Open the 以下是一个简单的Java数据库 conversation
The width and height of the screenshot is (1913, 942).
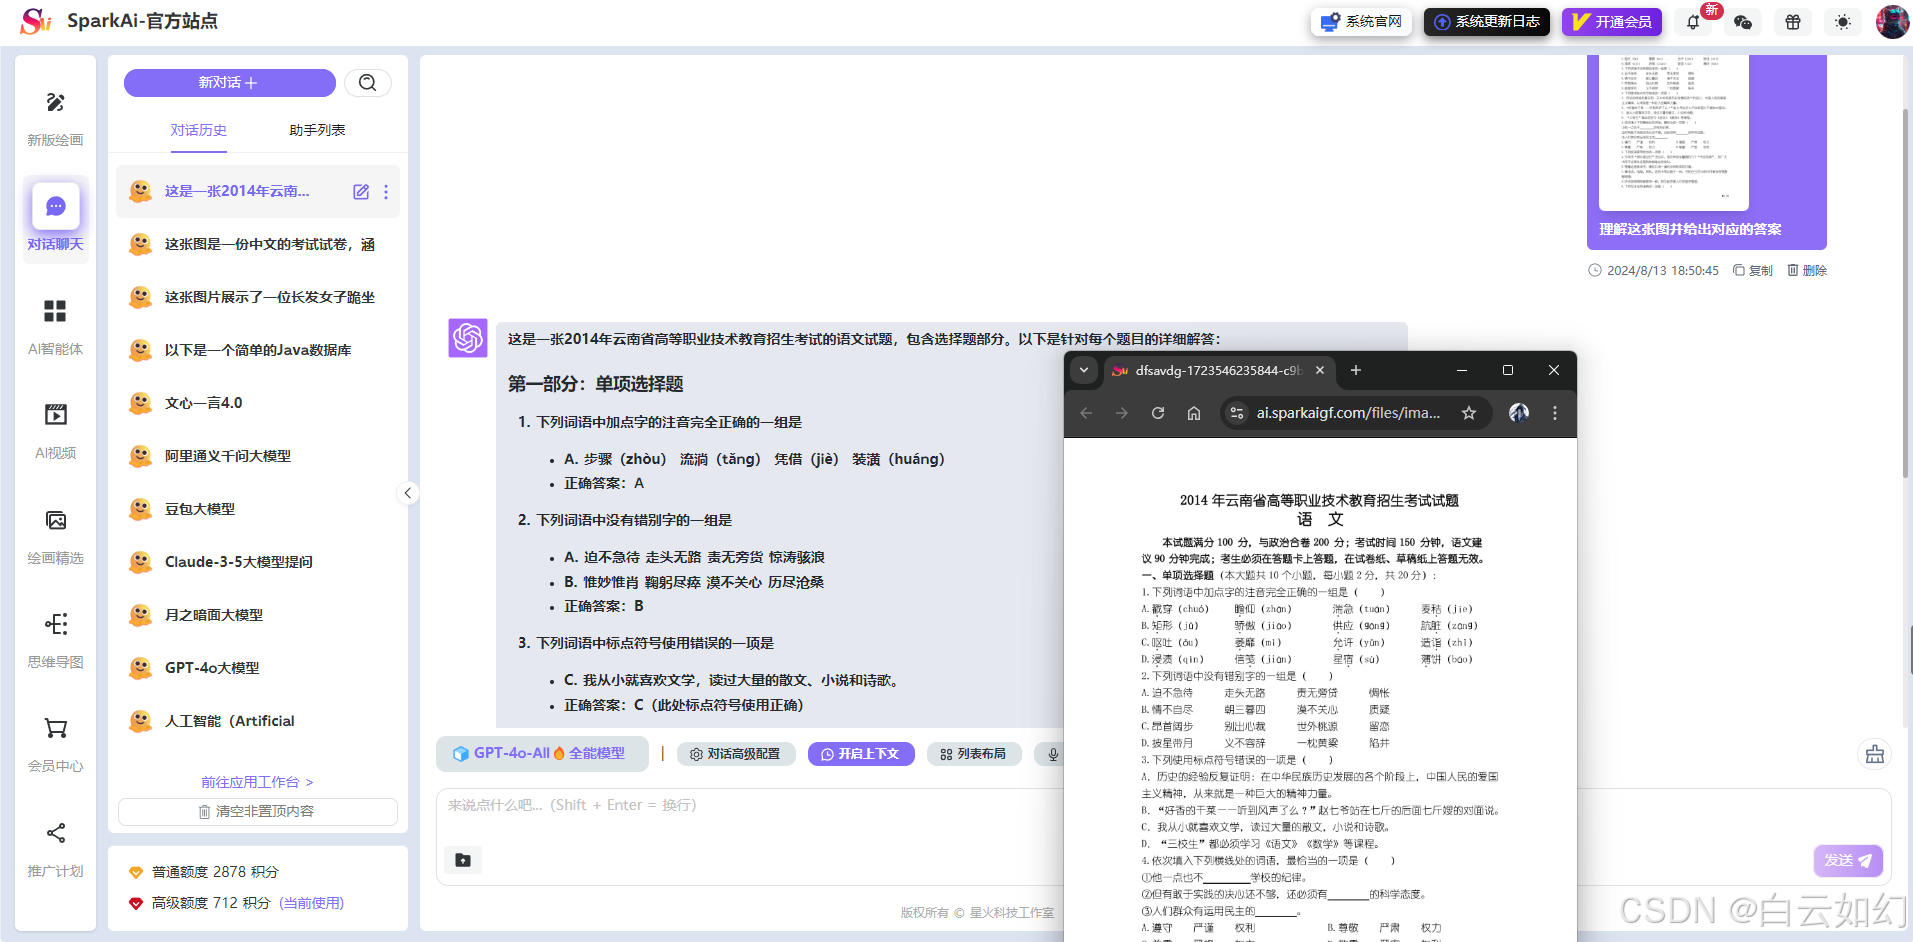click(x=258, y=350)
